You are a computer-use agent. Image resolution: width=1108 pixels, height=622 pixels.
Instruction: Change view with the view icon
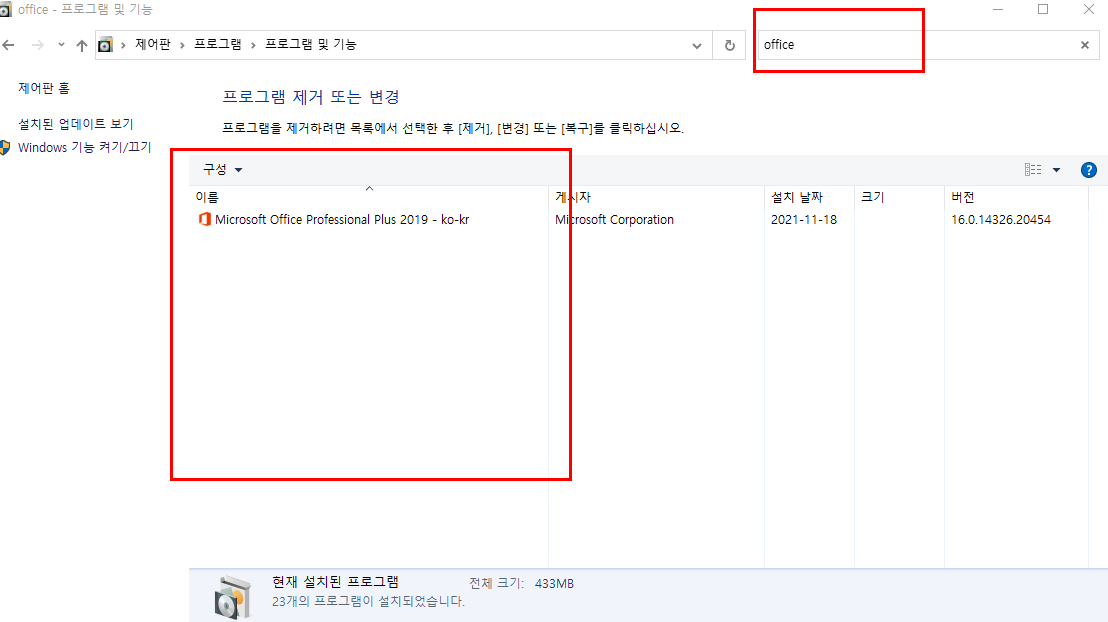(1032, 170)
